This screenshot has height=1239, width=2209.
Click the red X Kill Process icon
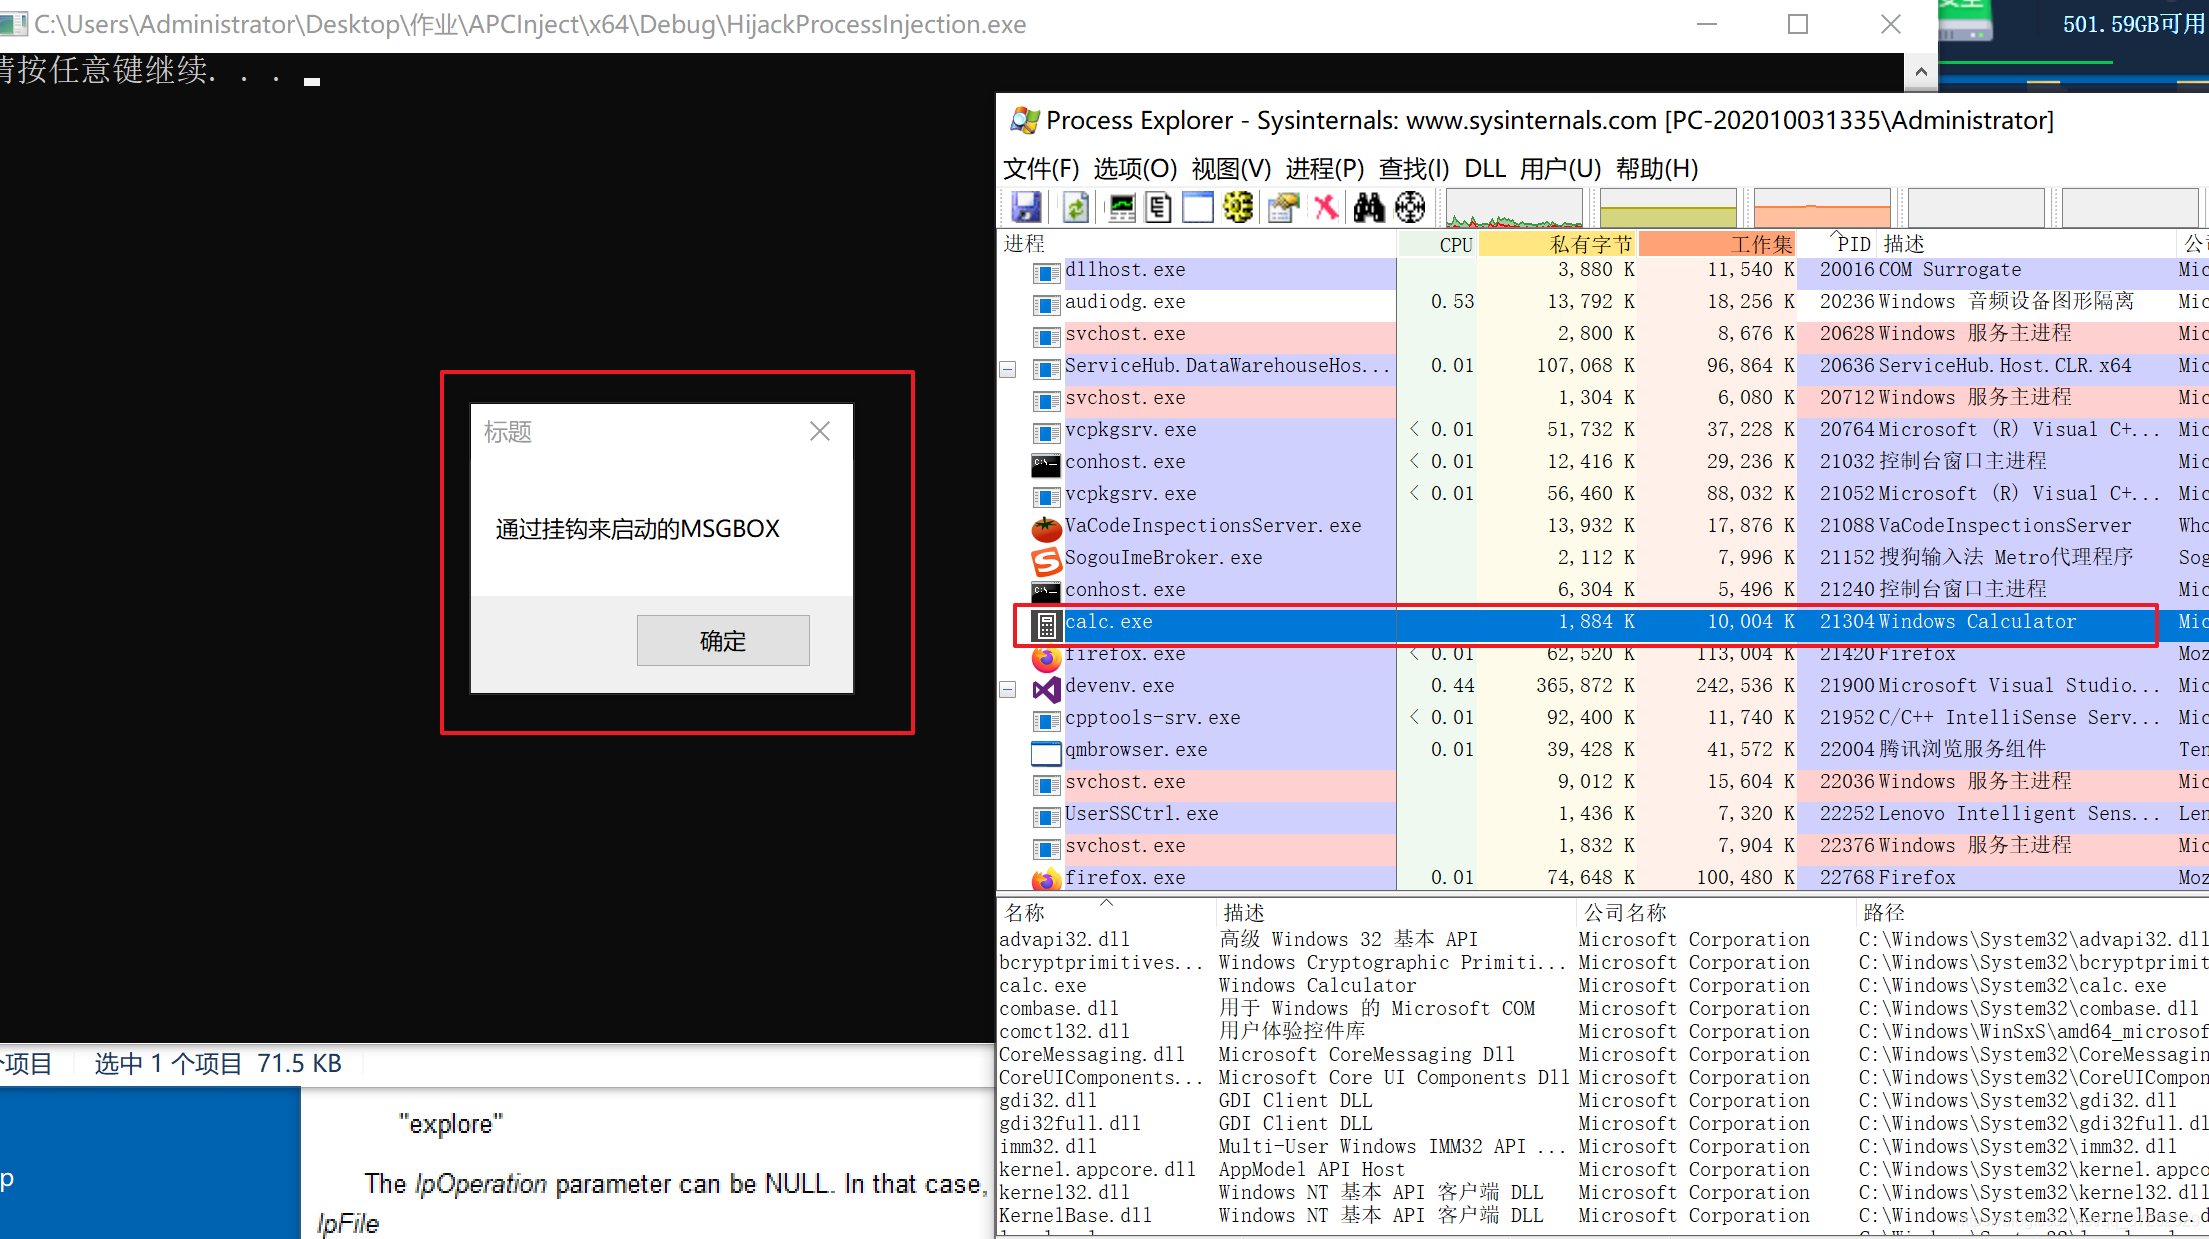pyautogui.click(x=1326, y=207)
